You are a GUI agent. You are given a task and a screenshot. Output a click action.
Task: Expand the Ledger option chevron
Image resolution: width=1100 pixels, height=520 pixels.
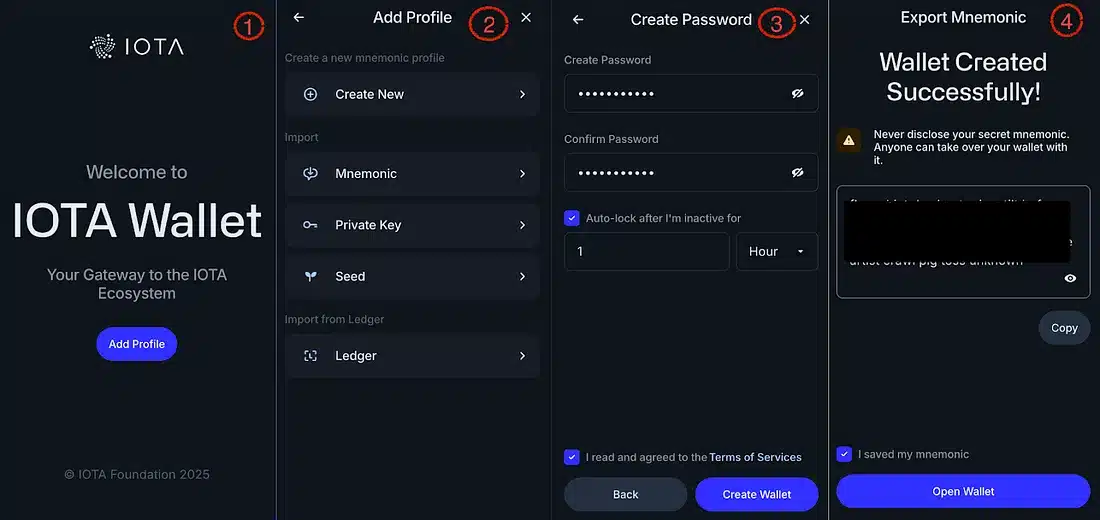point(522,356)
